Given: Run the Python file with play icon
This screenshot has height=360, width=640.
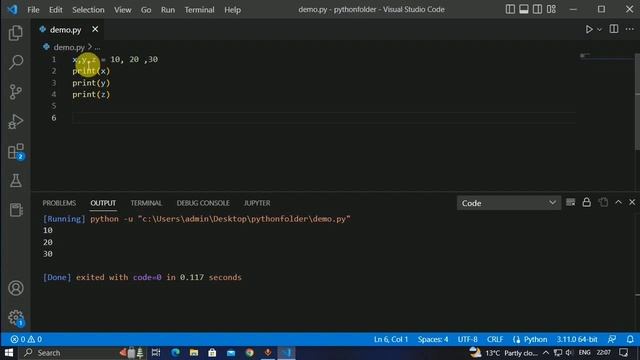Looking at the screenshot, I should pyautogui.click(x=589, y=29).
